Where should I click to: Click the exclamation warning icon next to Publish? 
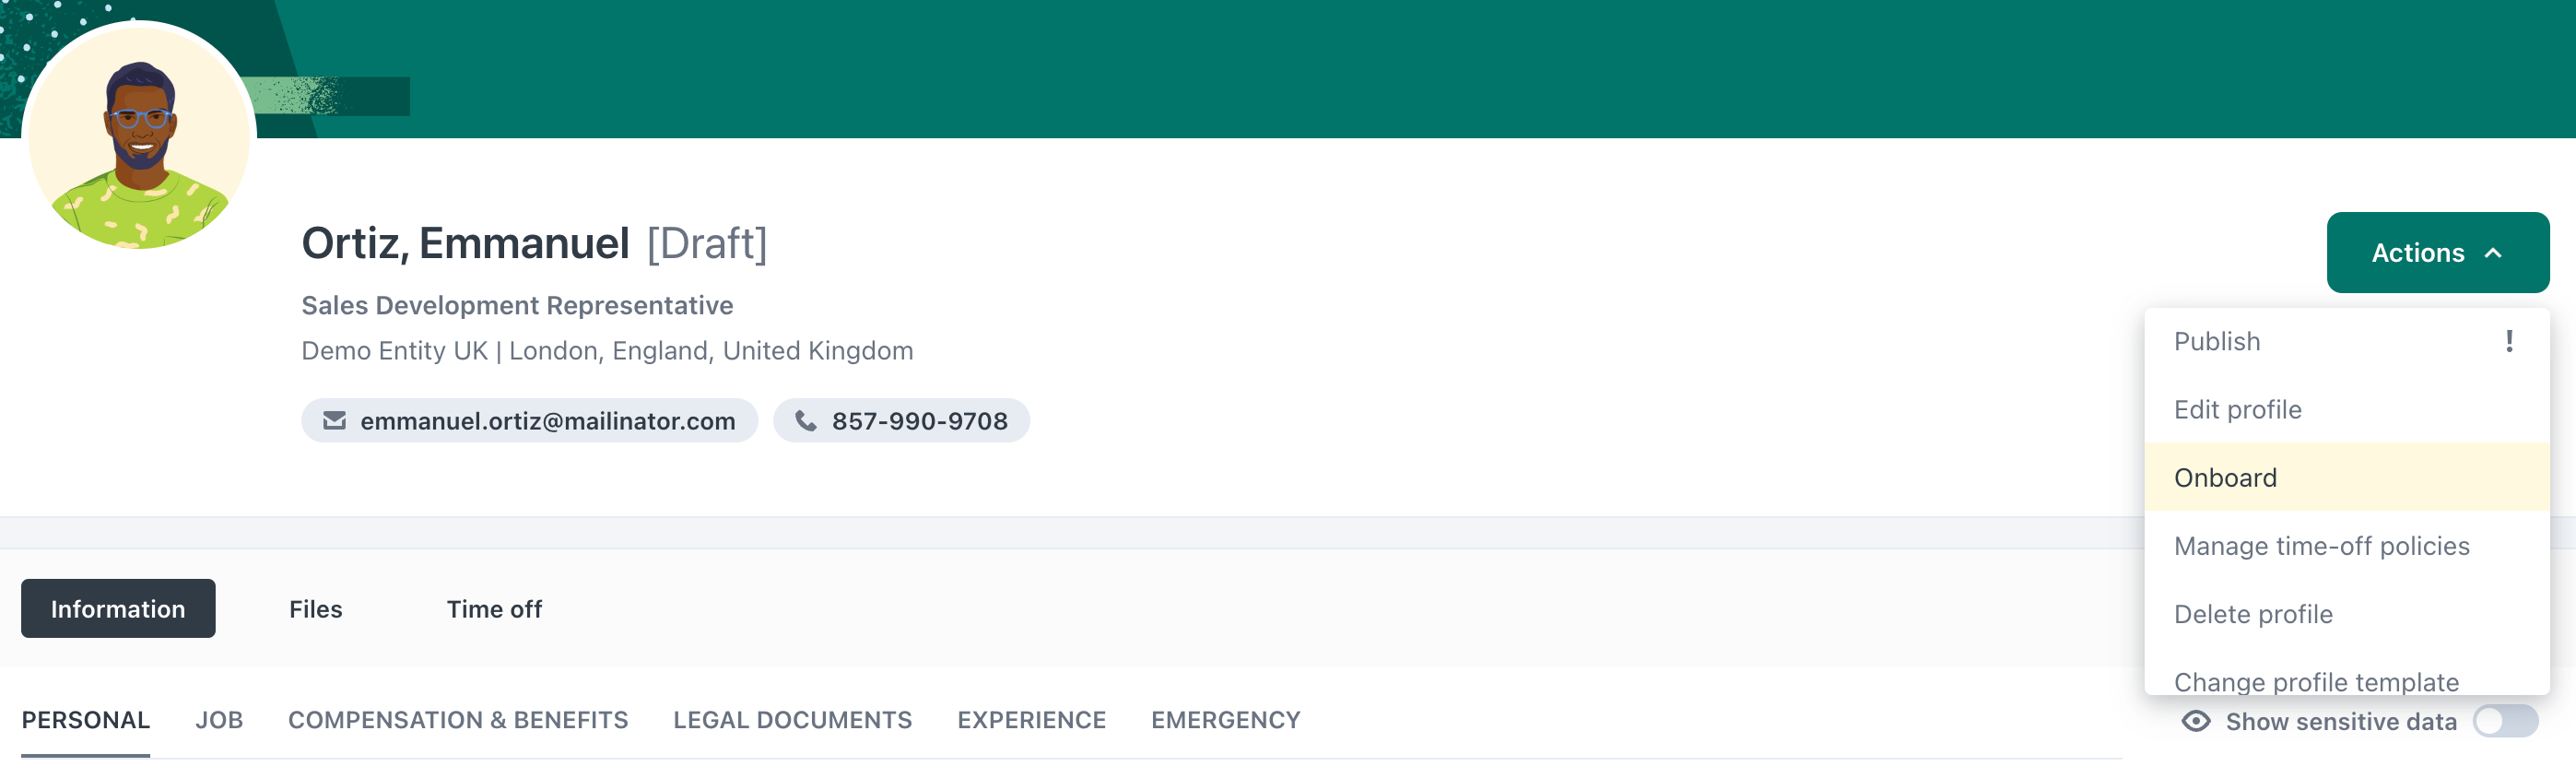pyautogui.click(x=2509, y=342)
